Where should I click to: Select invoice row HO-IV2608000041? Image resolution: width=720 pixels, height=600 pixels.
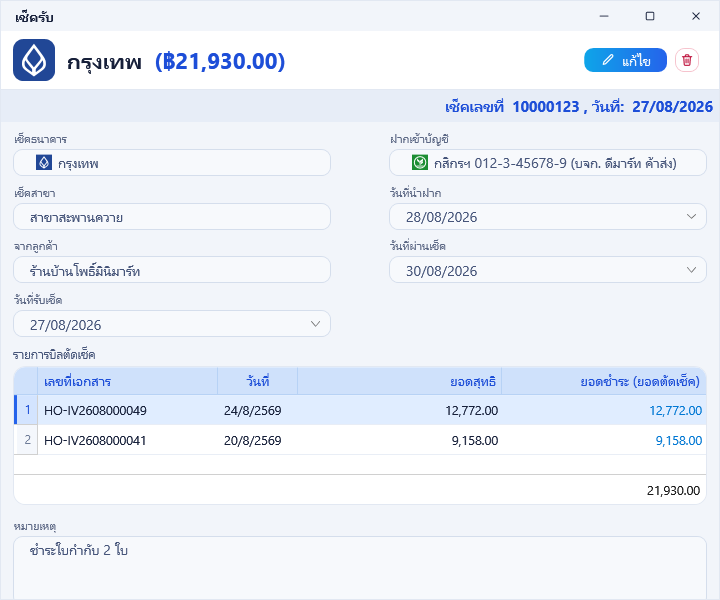(x=360, y=440)
